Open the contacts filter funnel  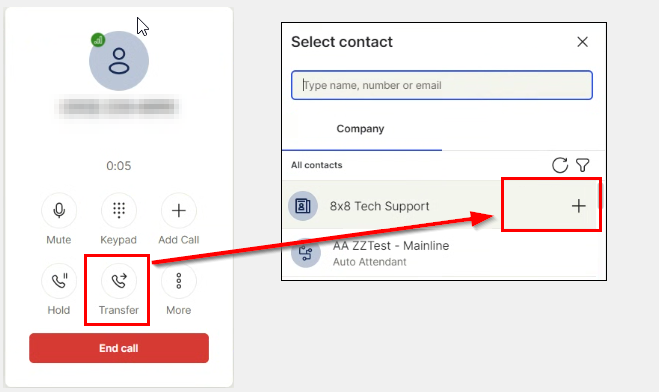point(583,165)
